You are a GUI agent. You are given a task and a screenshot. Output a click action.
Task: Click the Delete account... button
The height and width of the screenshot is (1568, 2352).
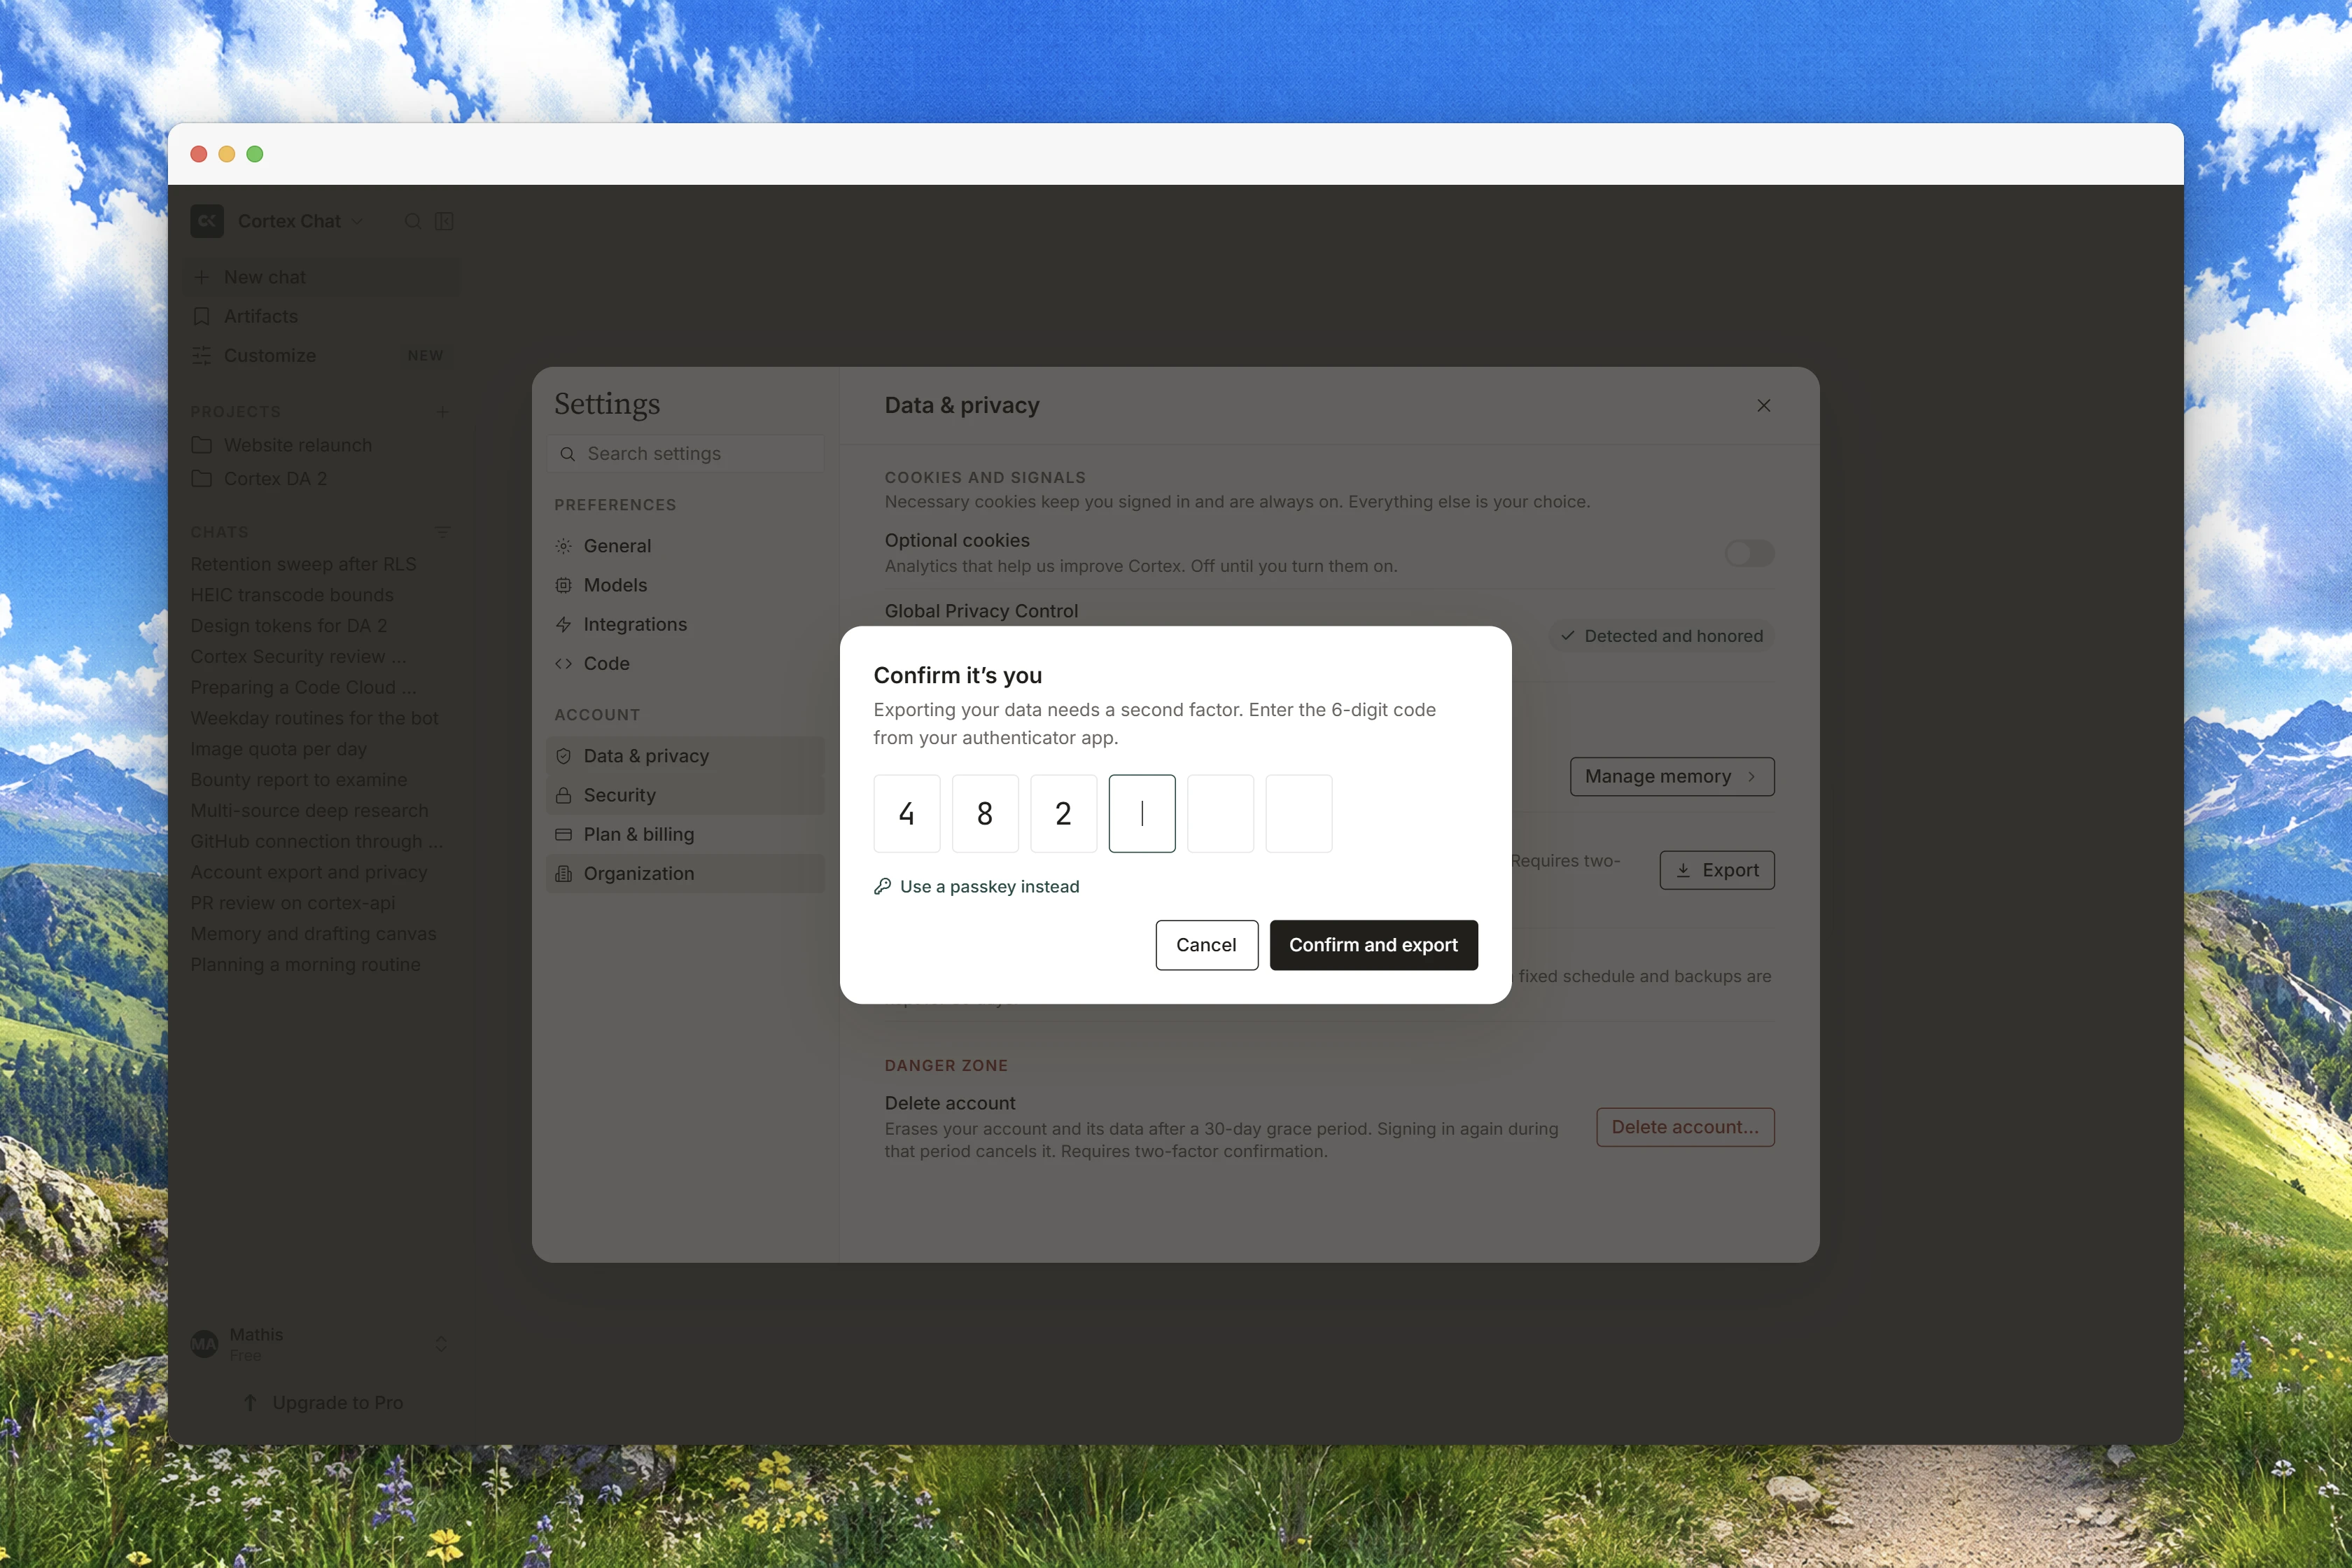1685,1127
